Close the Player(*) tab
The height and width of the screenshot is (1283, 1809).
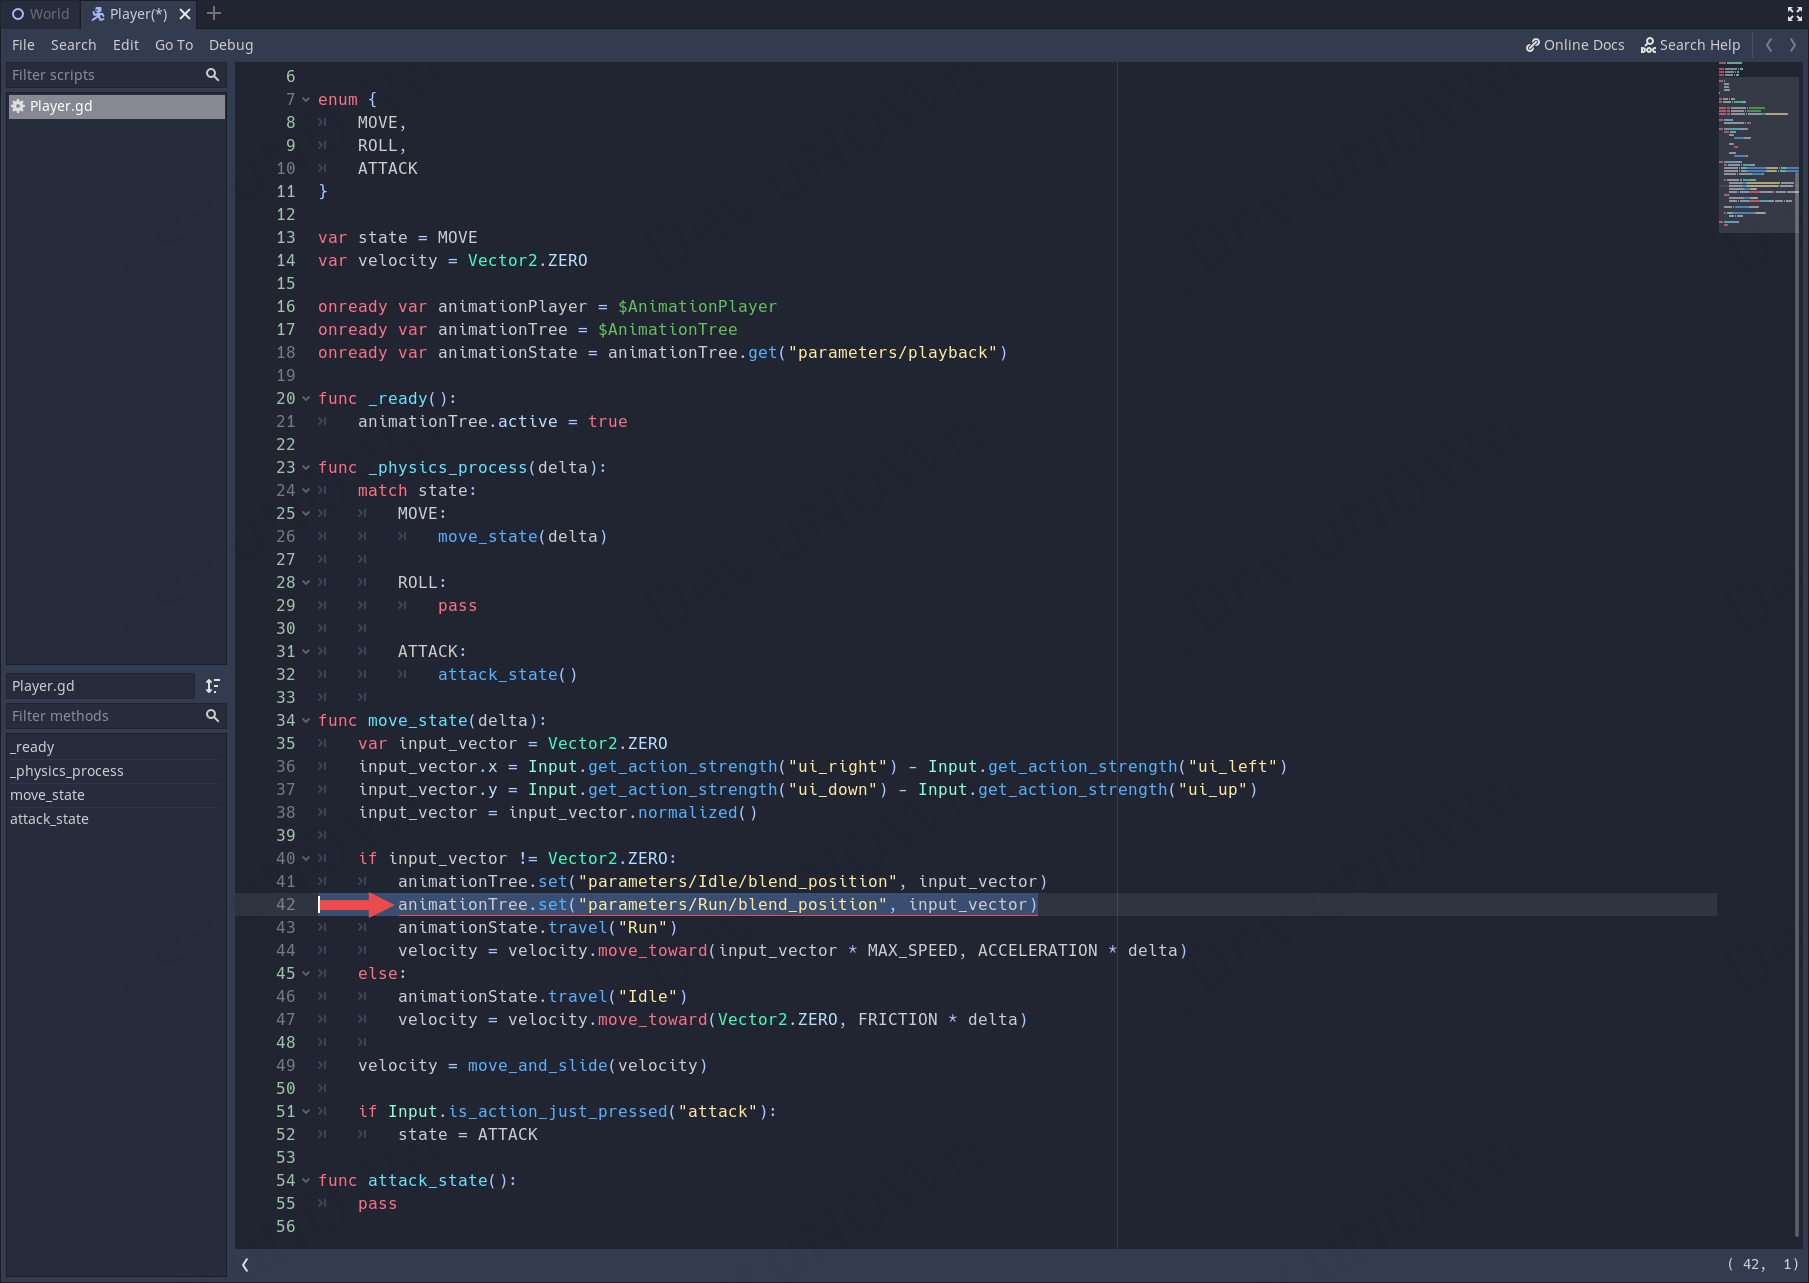tap(185, 14)
